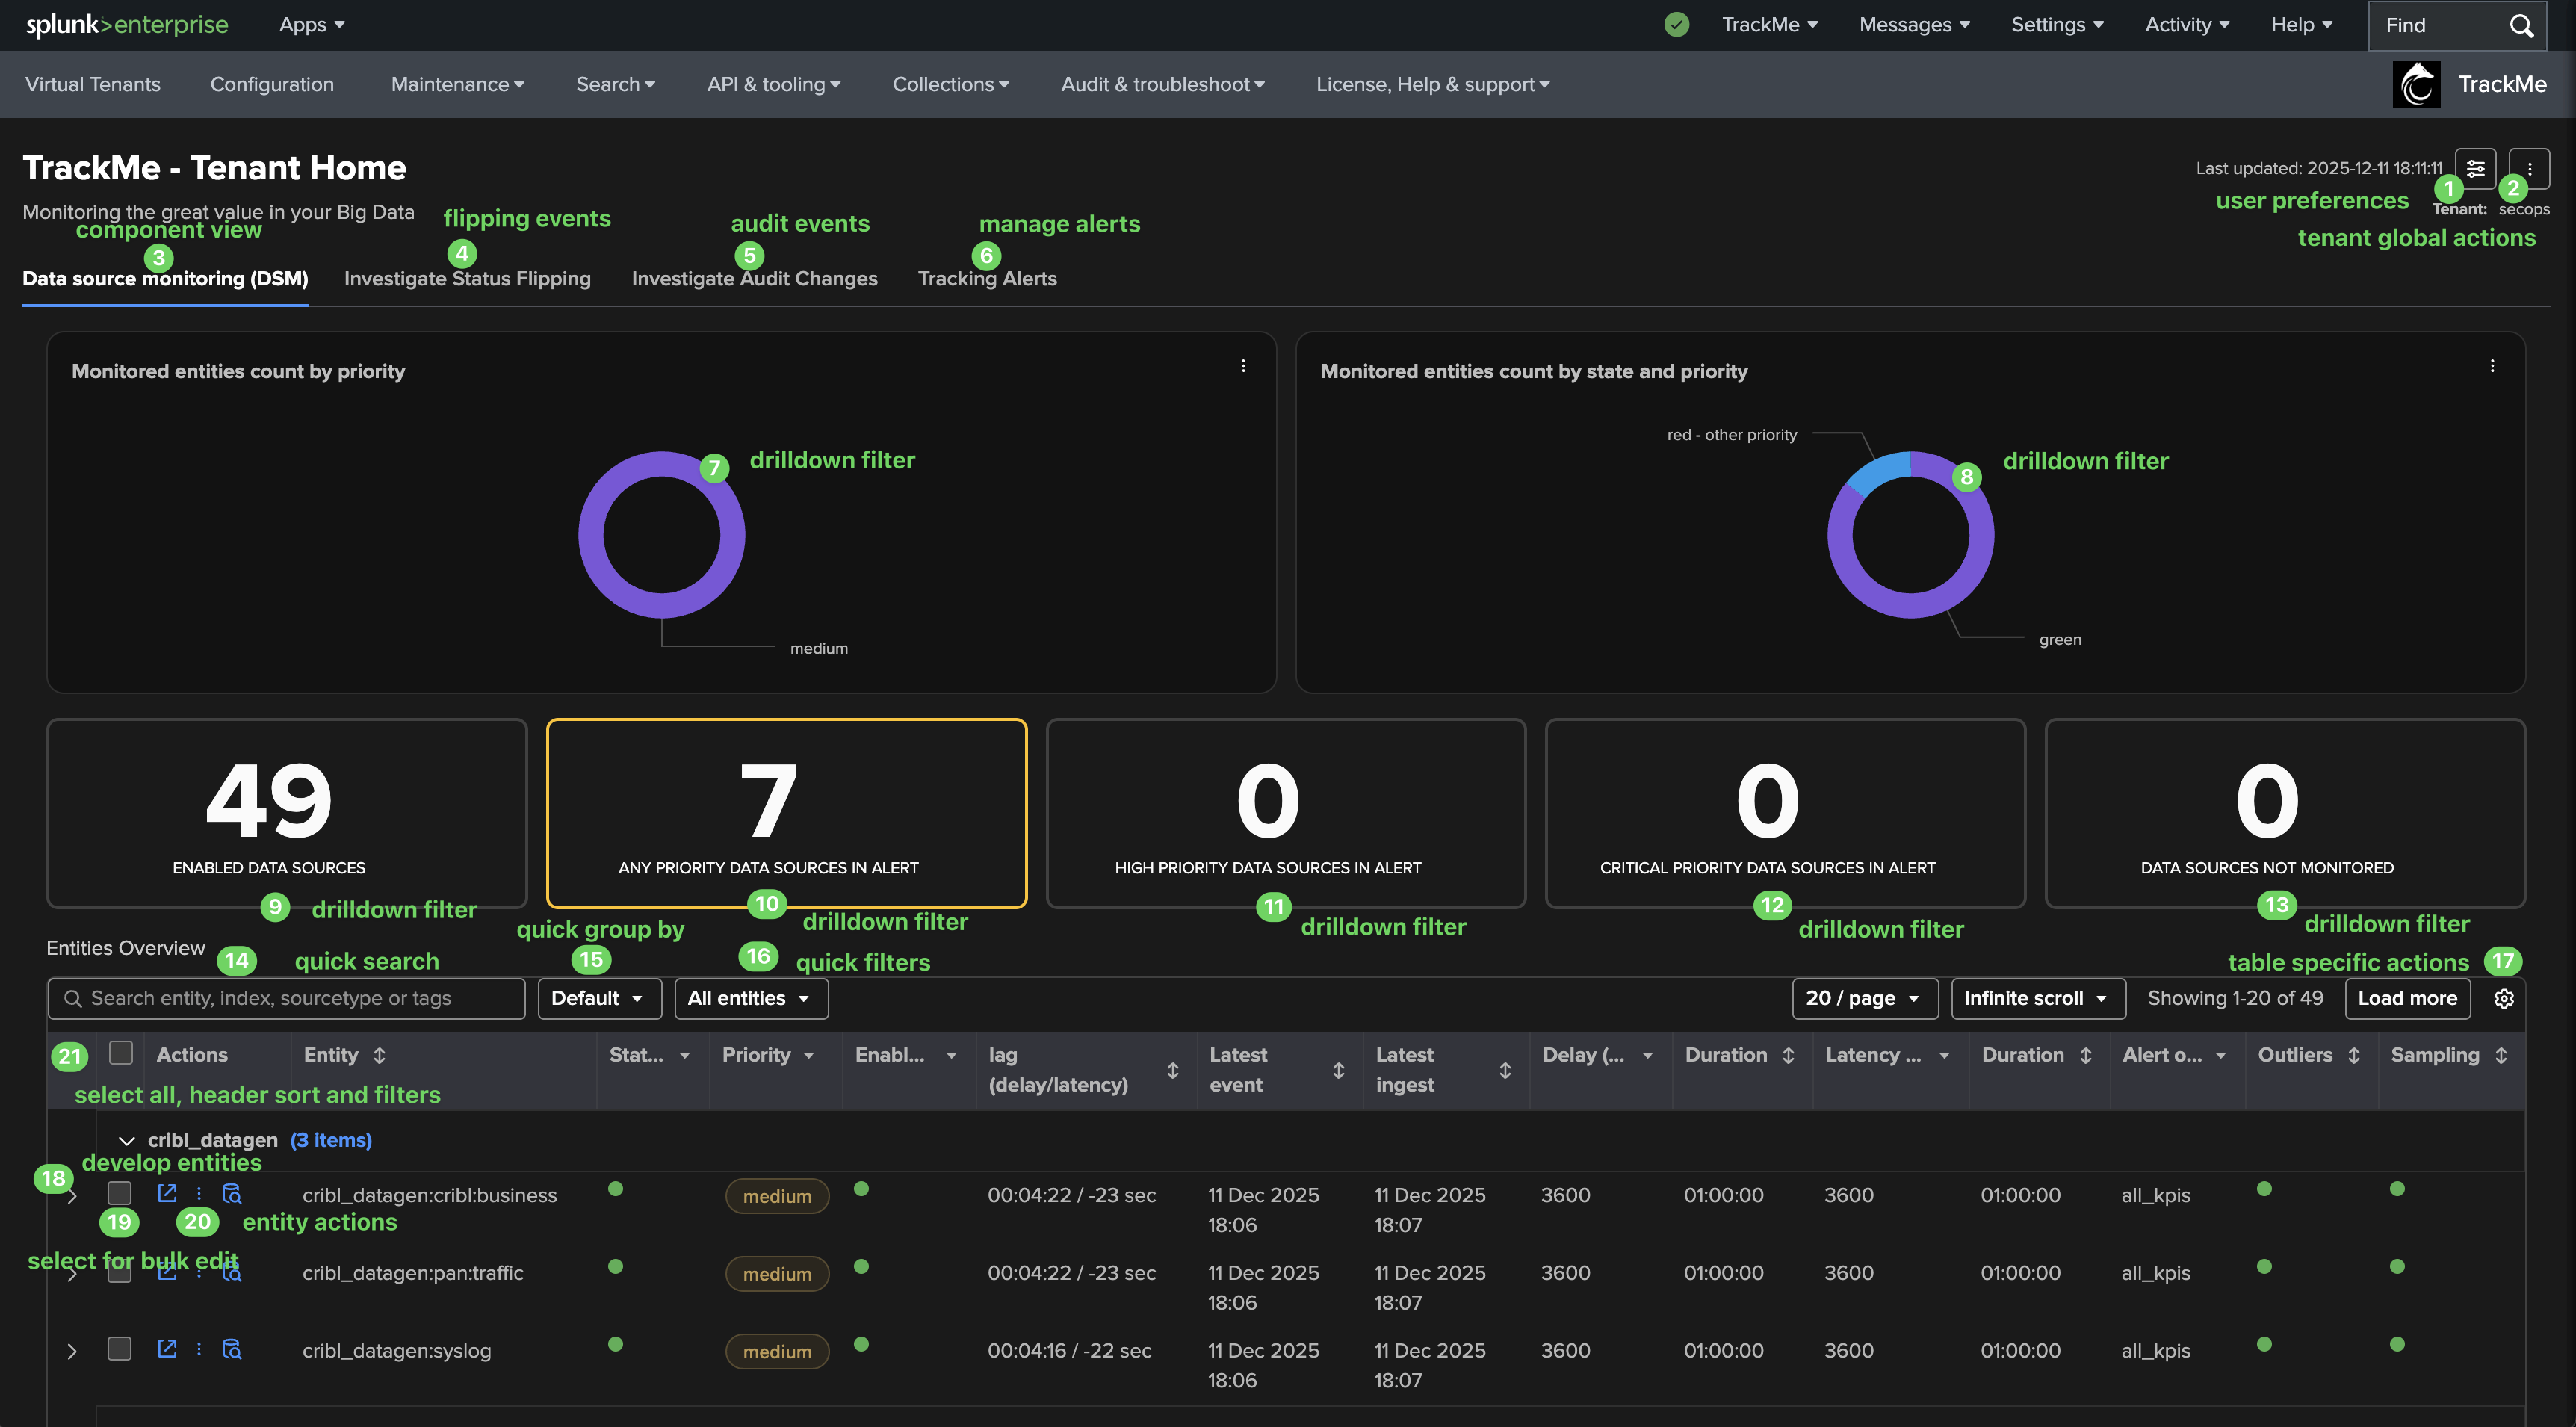The height and width of the screenshot is (1427, 2576).
Task: Click the Find search magnifier icon
Action: pyautogui.click(x=2521, y=25)
